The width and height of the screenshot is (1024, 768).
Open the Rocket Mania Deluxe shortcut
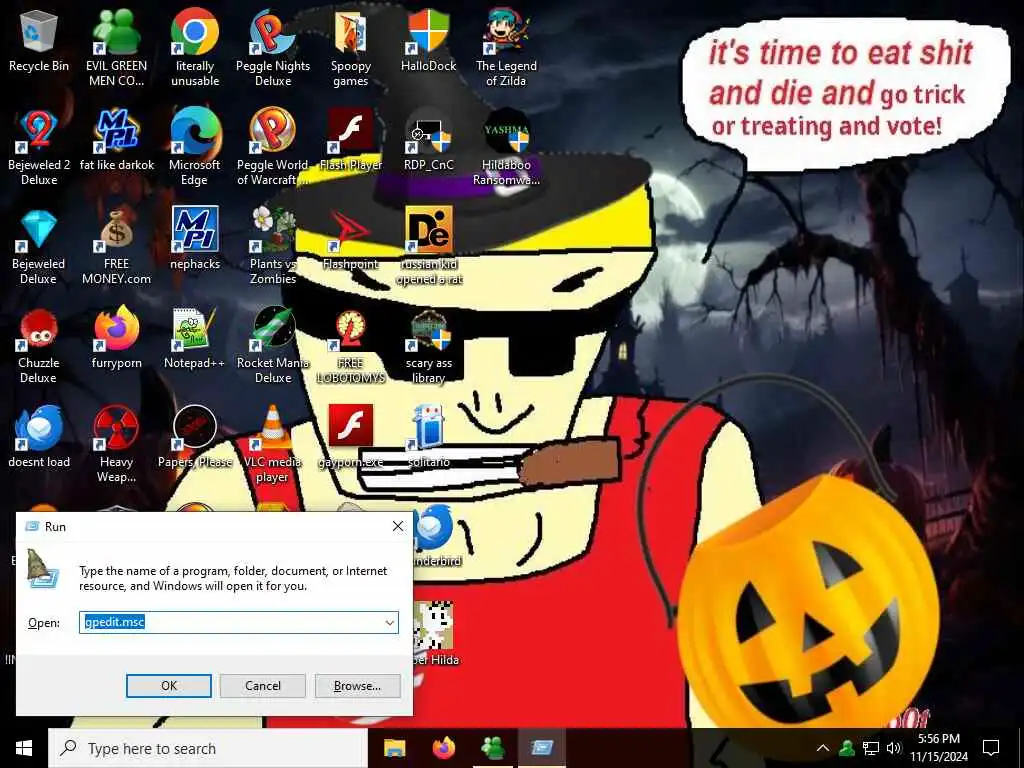pos(273,346)
